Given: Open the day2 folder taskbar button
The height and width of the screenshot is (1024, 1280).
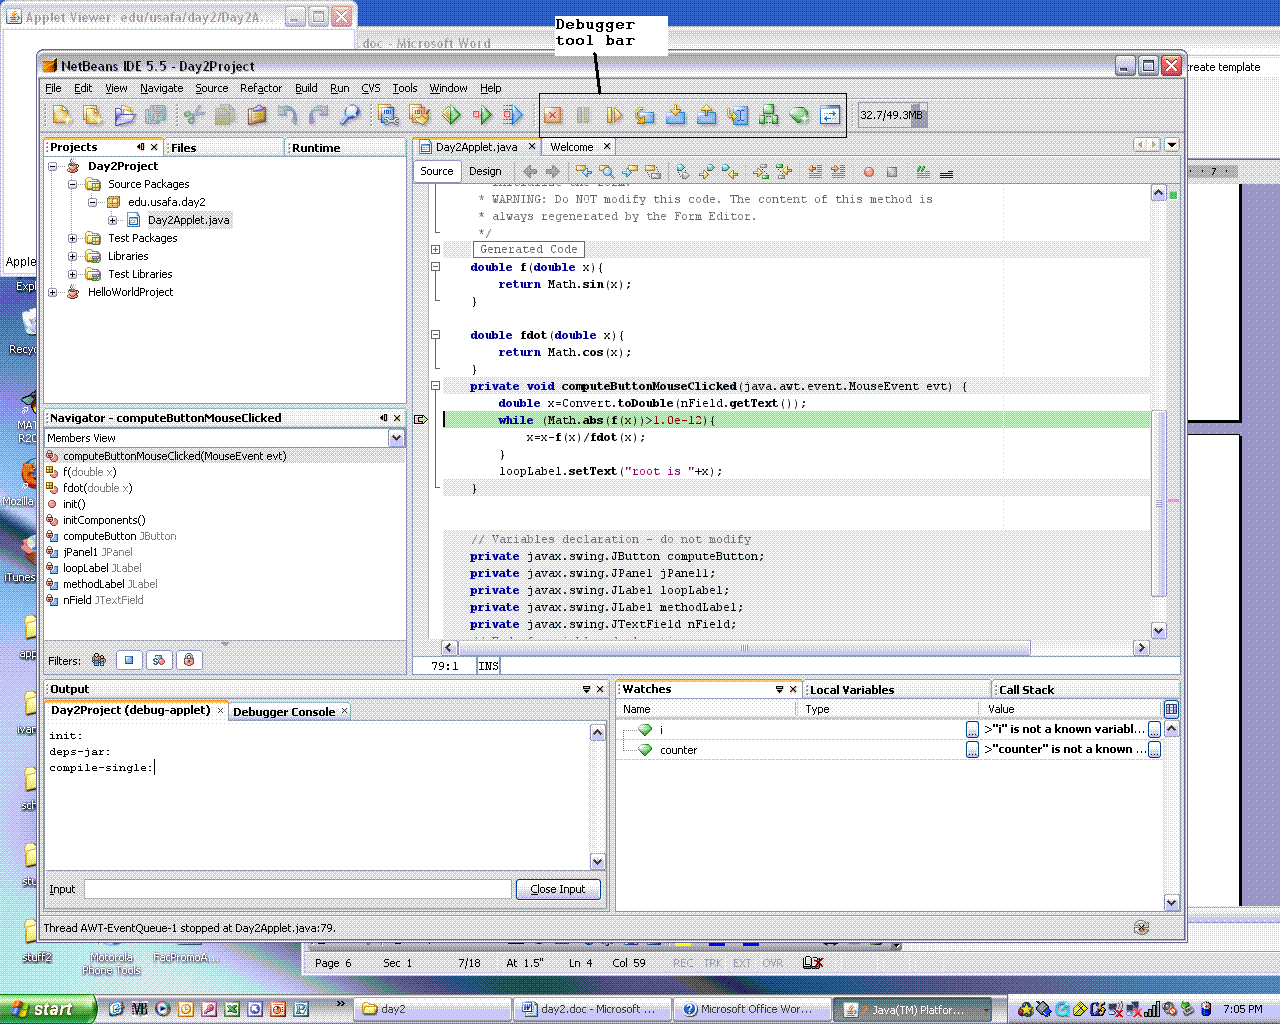Looking at the screenshot, I should 433,1009.
